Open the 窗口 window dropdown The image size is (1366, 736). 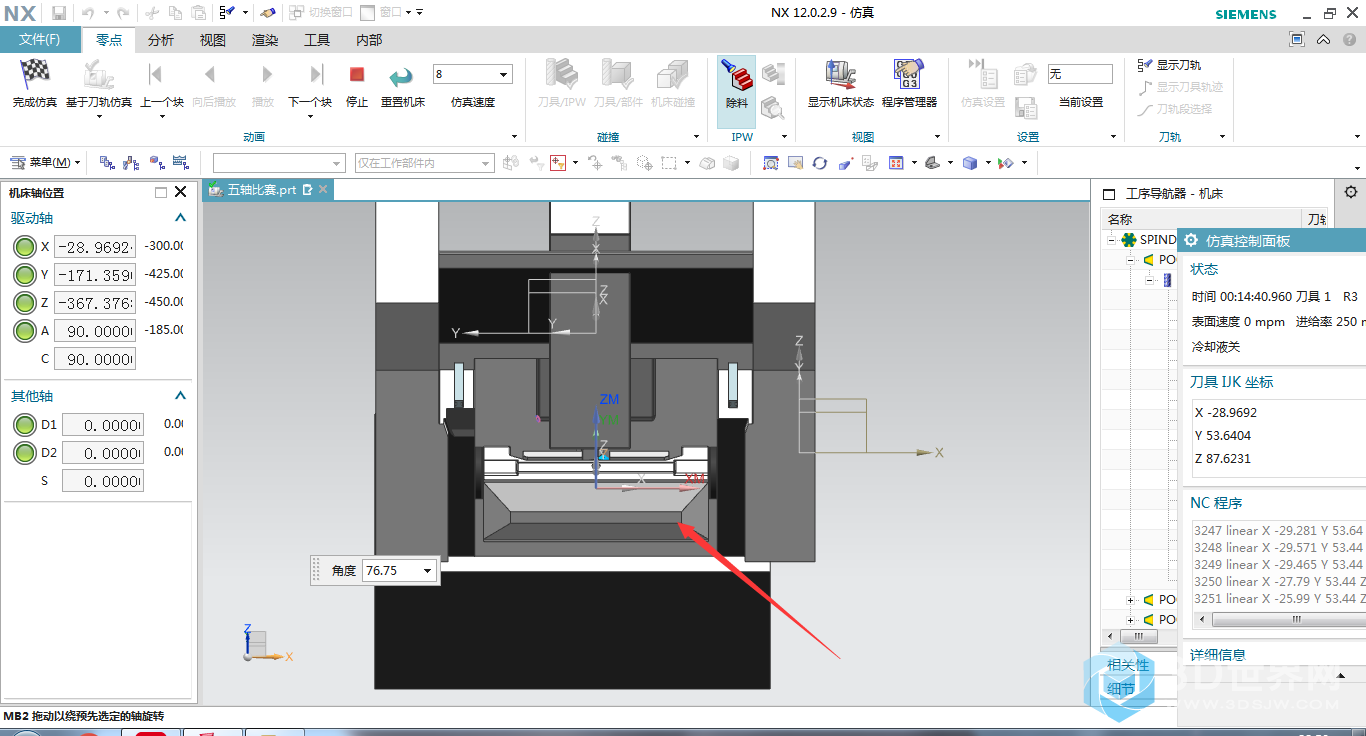click(x=390, y=12)
